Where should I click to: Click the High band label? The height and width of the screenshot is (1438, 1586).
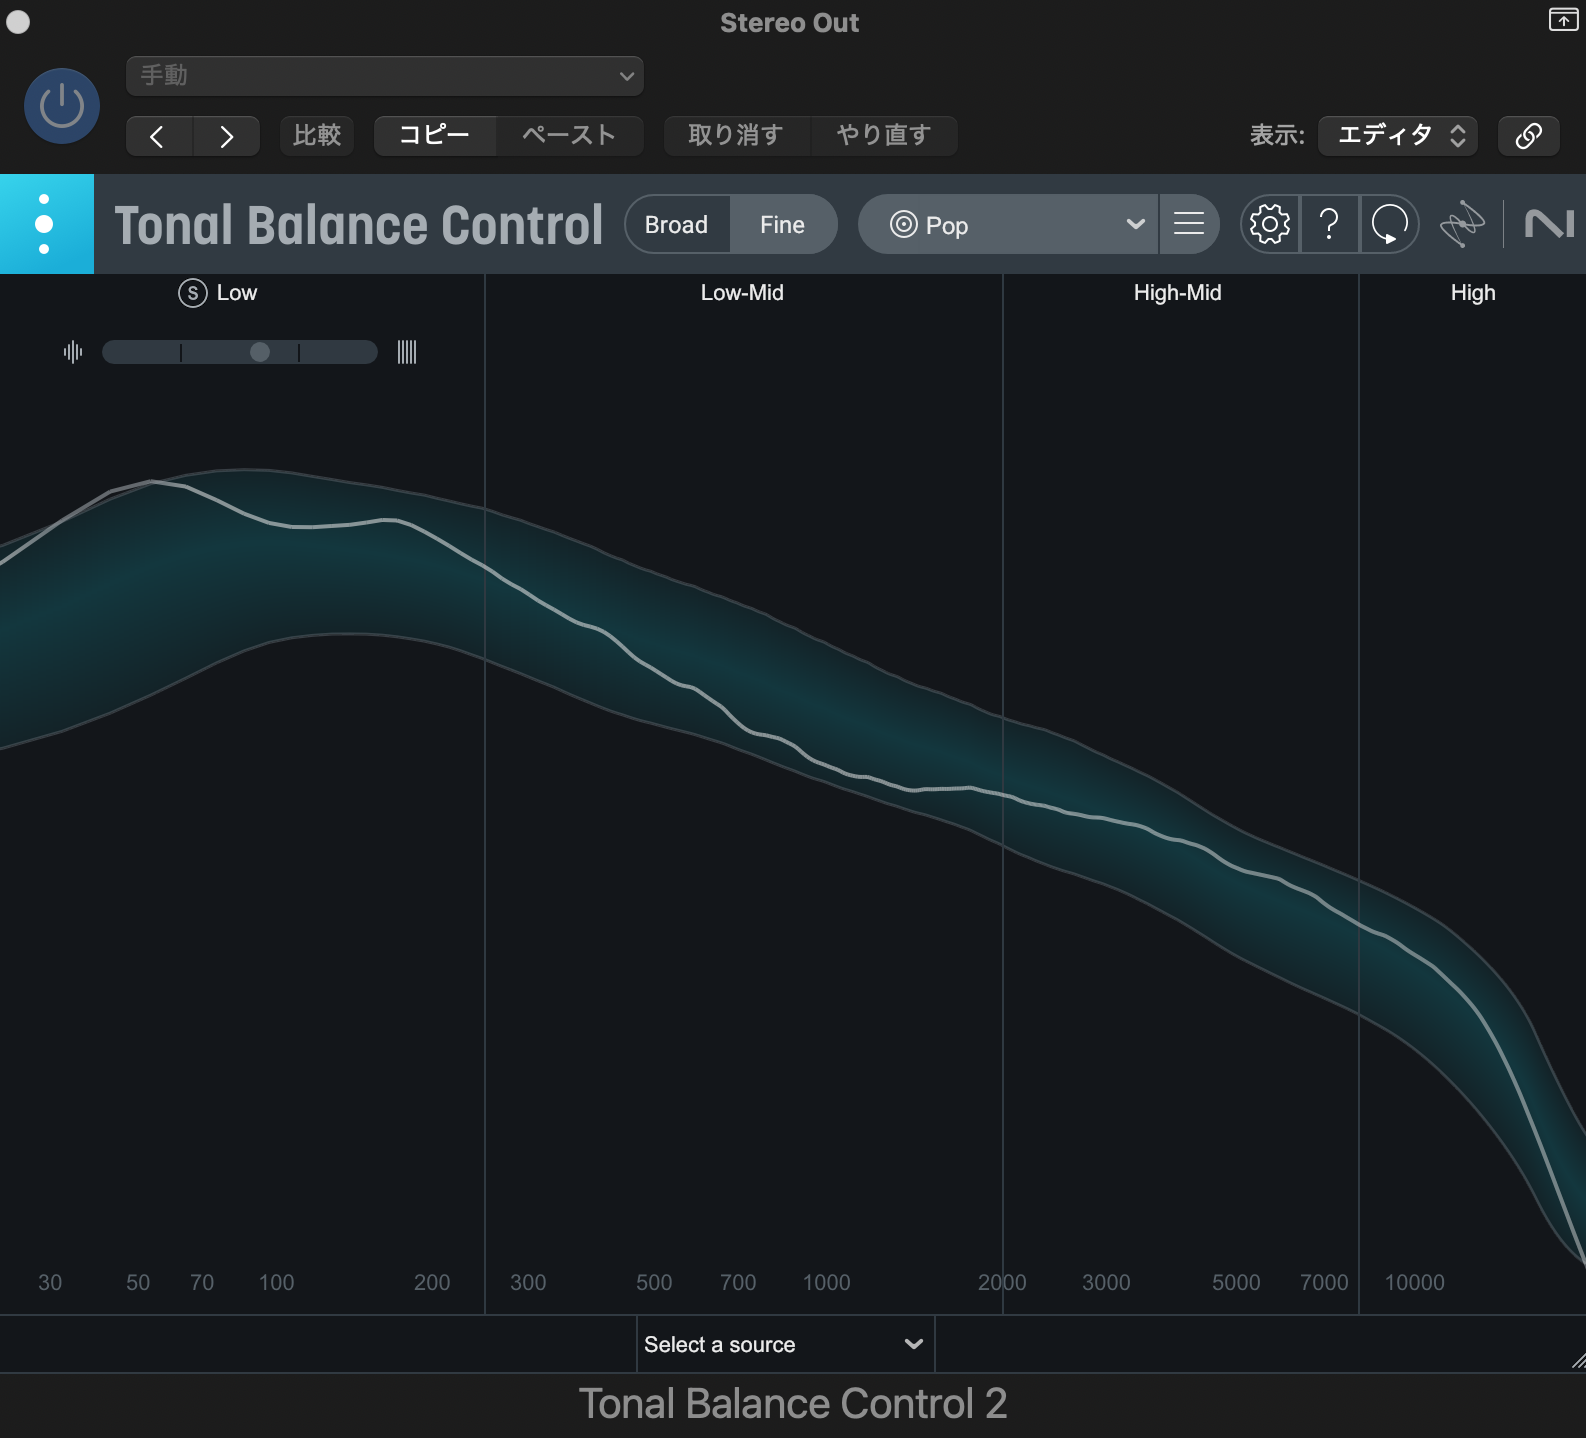pos(1473,293)
